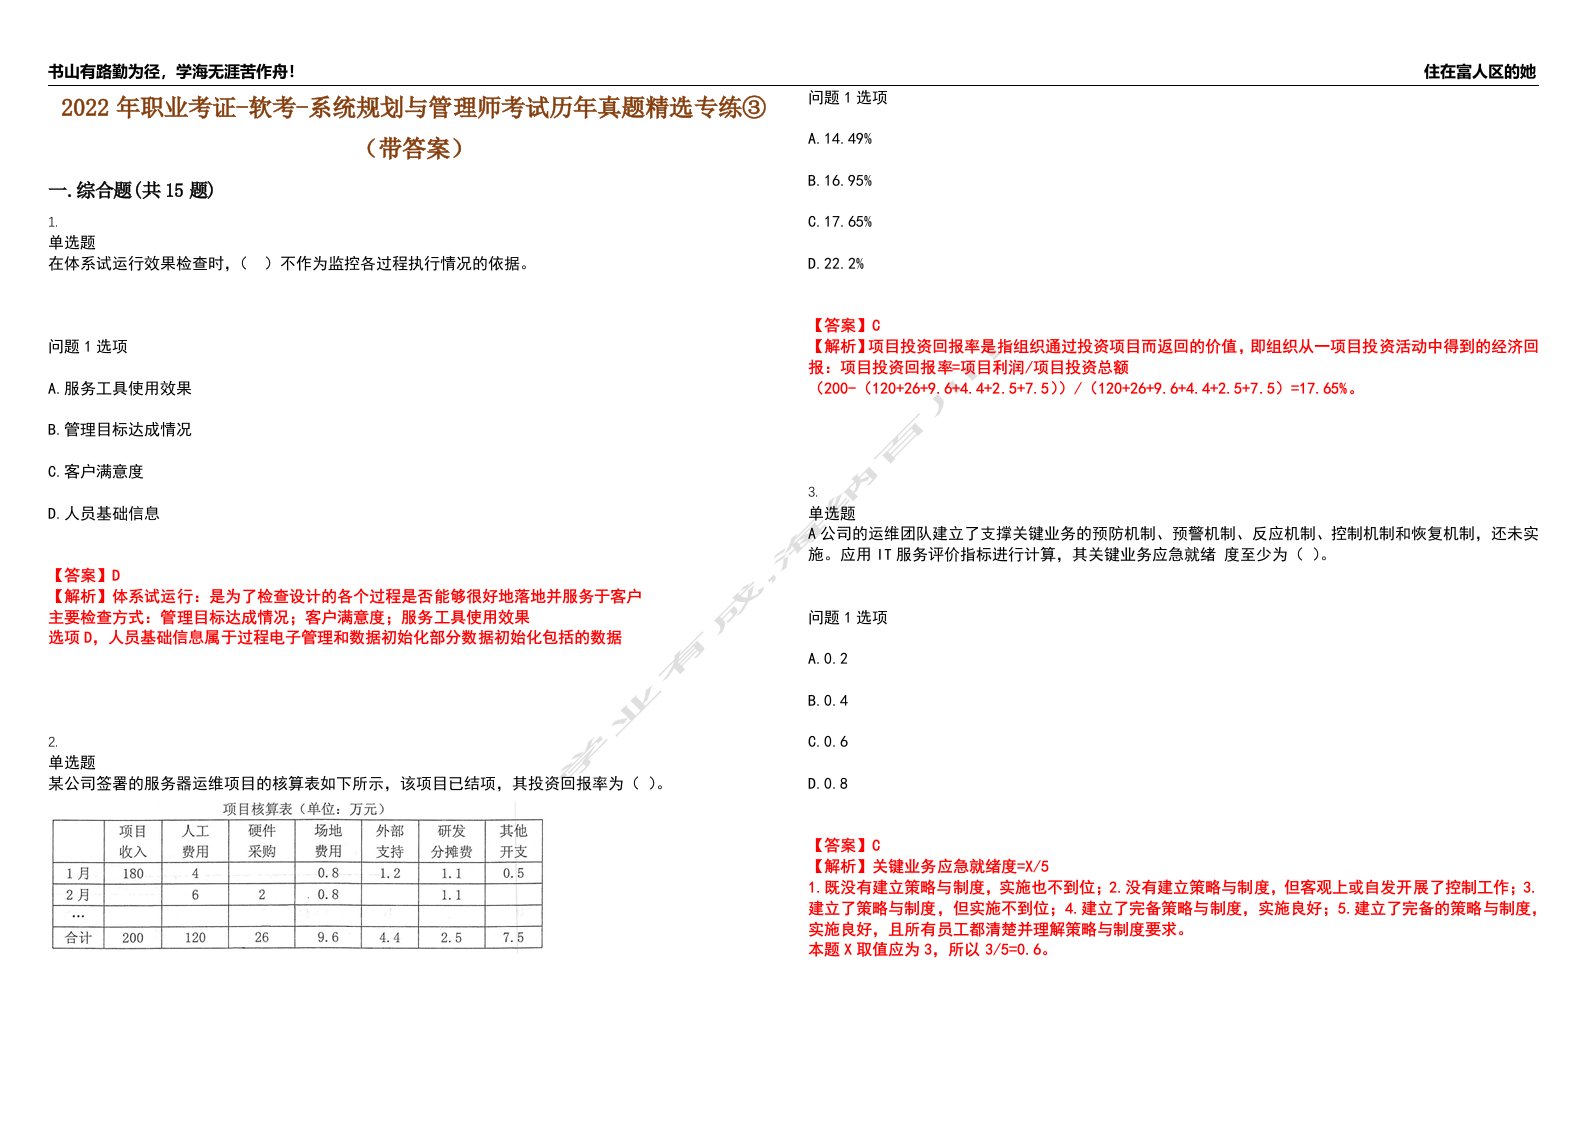Screen dimensions: 1587x1122
Task: Click explanation '项目投资回报率=项目利润/项目投资总额'
Action: point(984,367)
